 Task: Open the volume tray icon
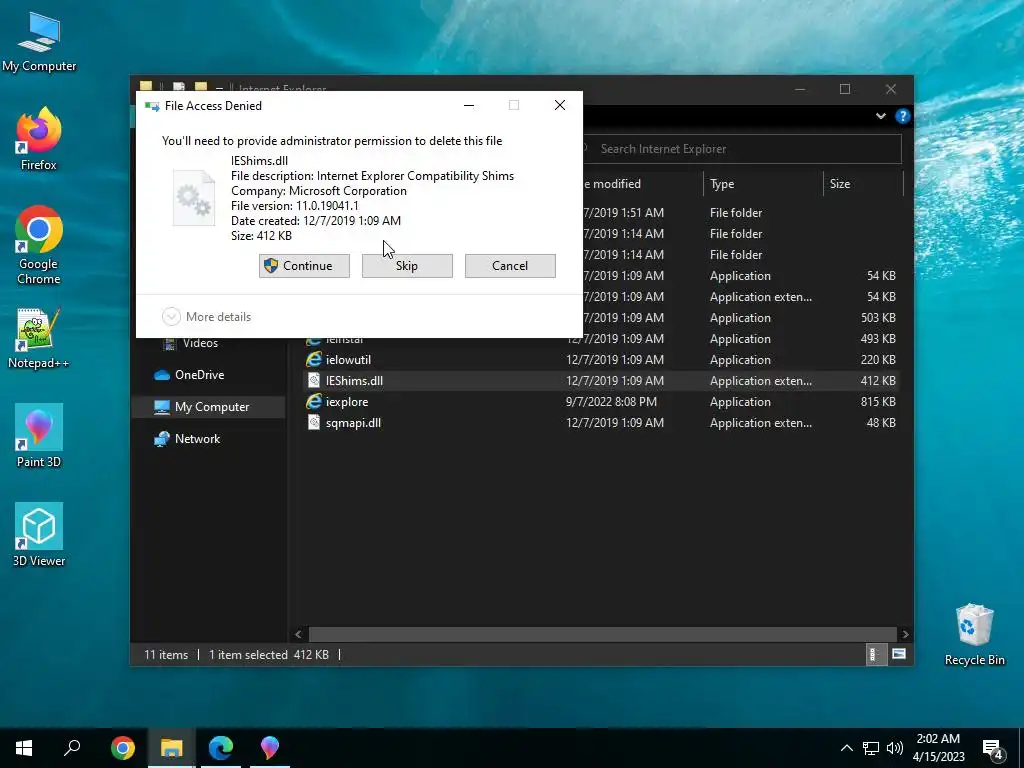click(x=895, y=748)
